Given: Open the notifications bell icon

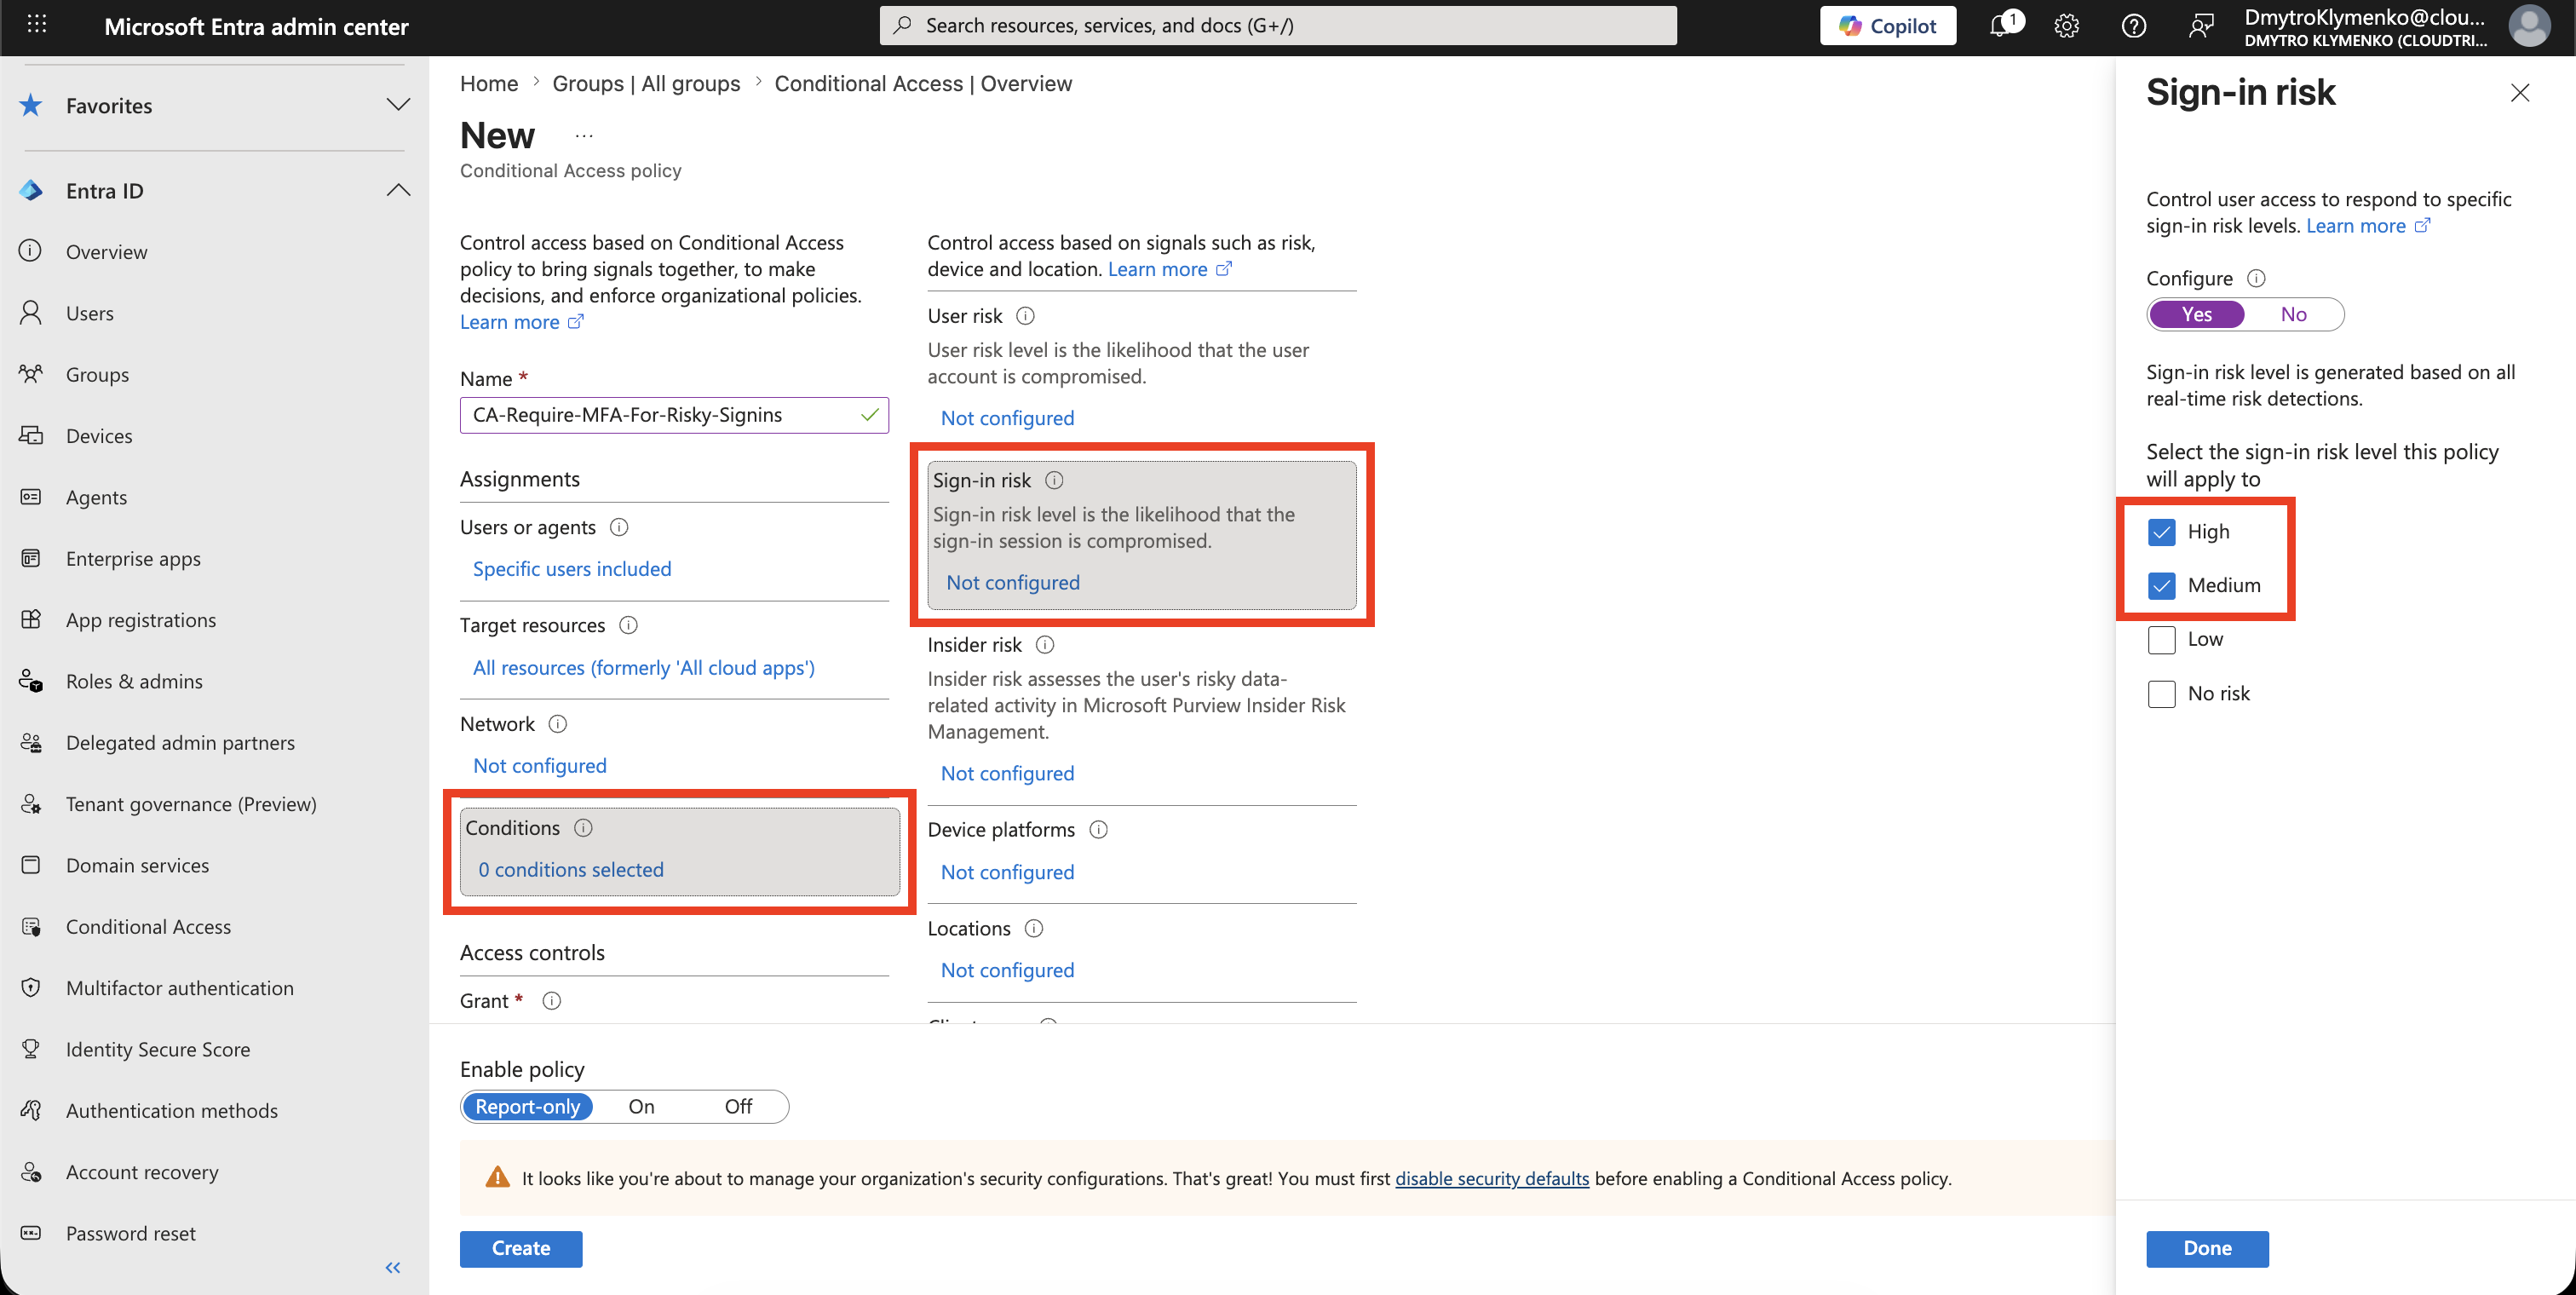Looking at the screenshot, I should click(x=2000, y=26).
